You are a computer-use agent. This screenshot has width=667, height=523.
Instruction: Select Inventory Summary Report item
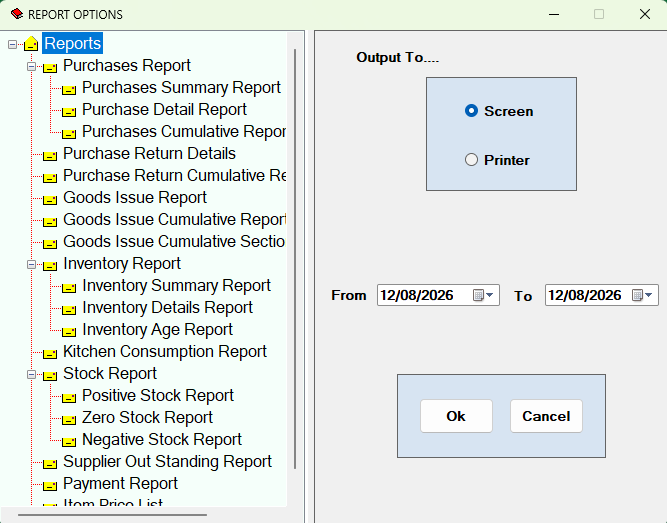pos(177,286)
